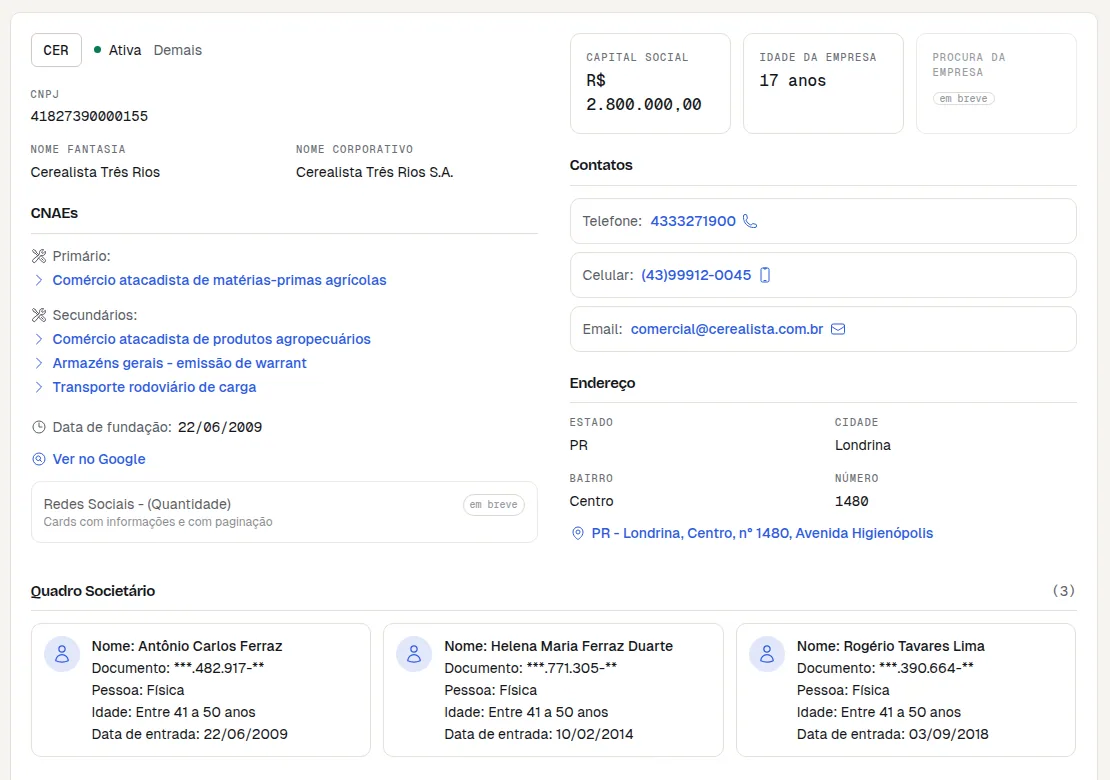Select the Capital Social card
This screenshot has width=1110, height=780.
pyautogui.click(x=650, y=84)
